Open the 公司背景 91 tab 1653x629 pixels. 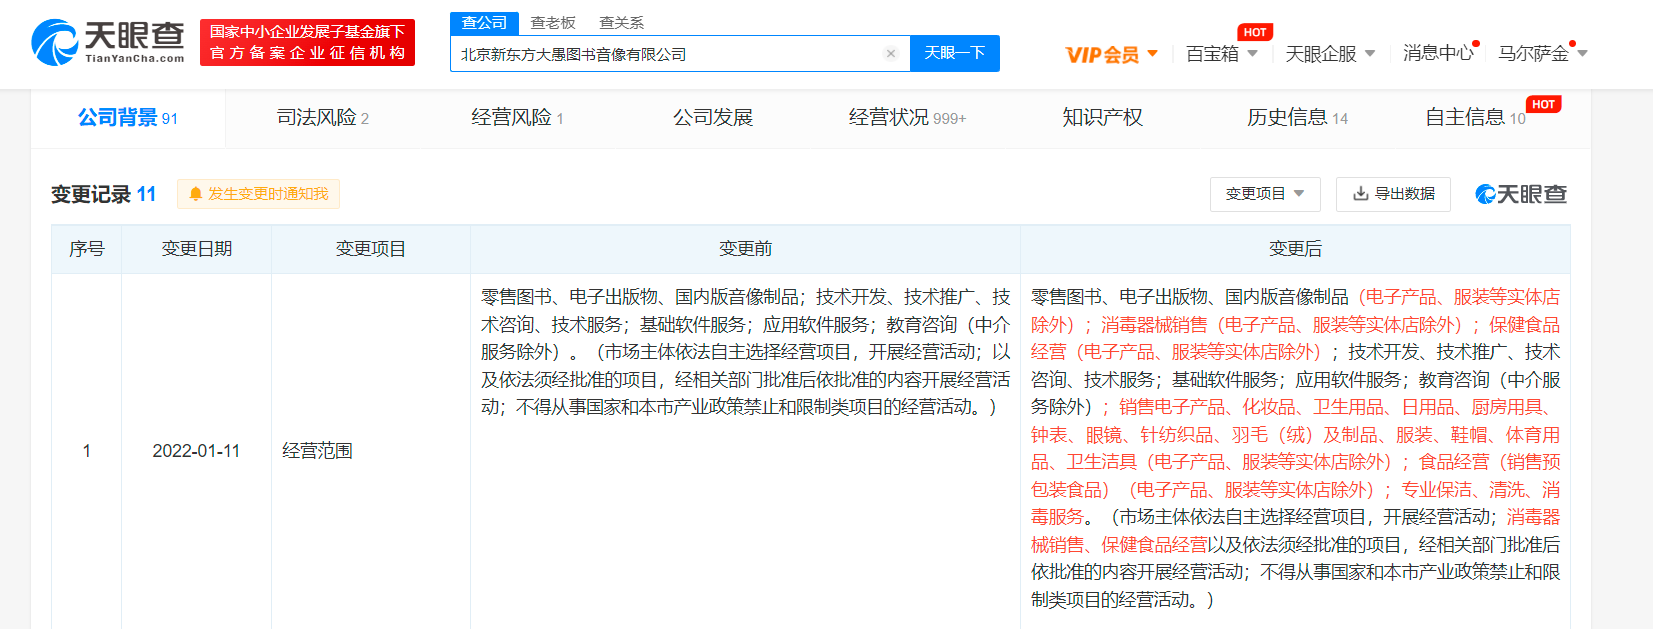[x=128, y=118]
